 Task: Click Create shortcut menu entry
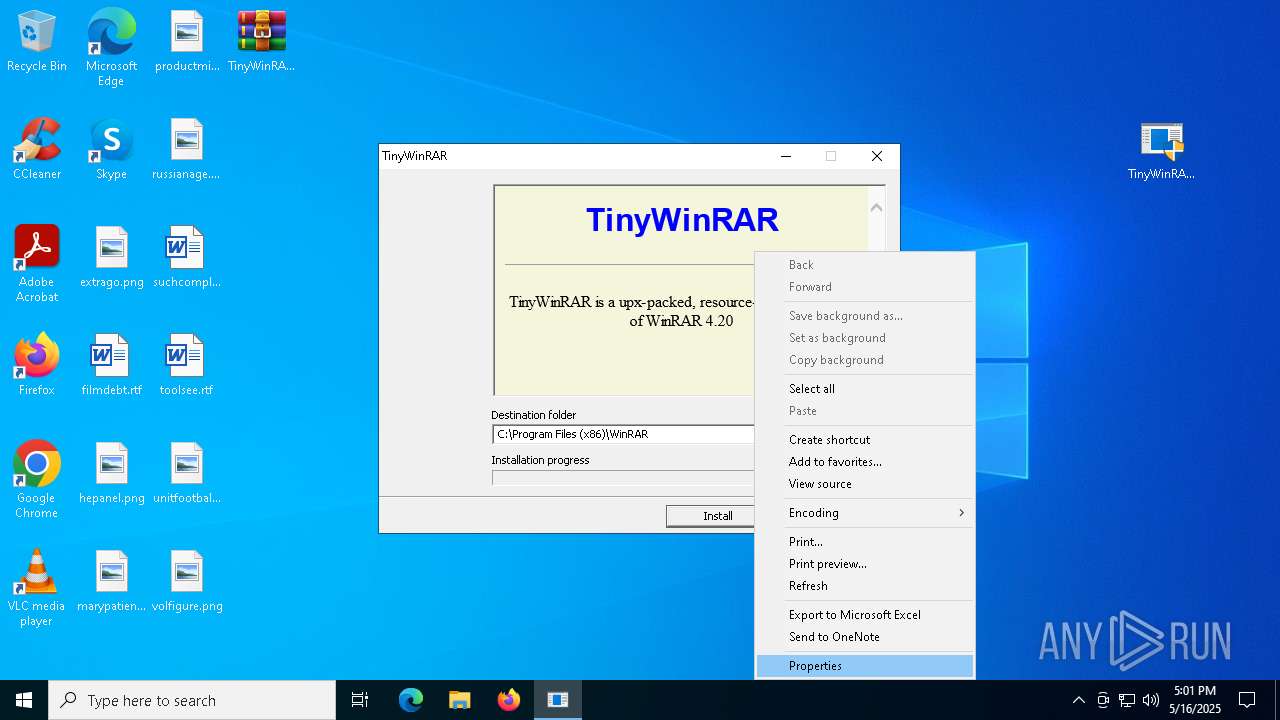[x=865, y=440]
